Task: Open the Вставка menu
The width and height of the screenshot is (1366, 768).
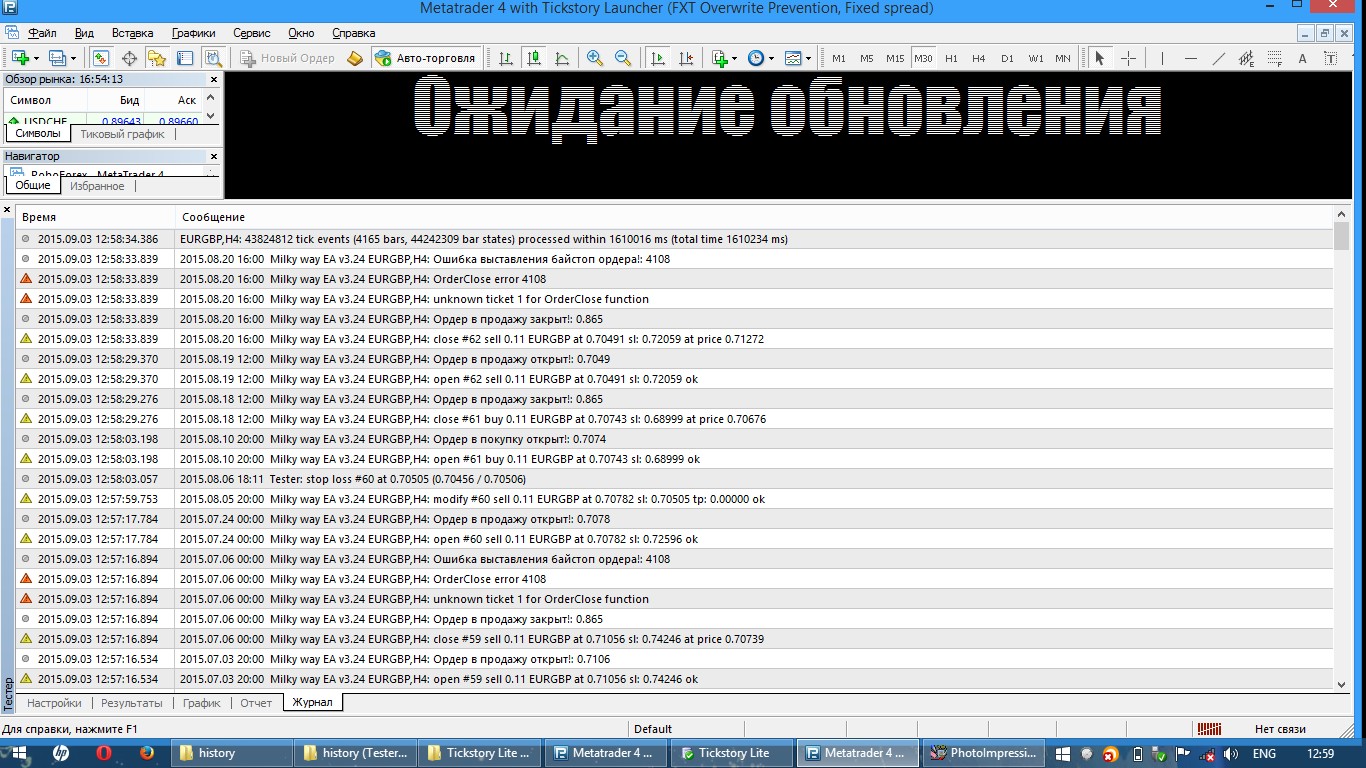Action: (x=133, y=33)
